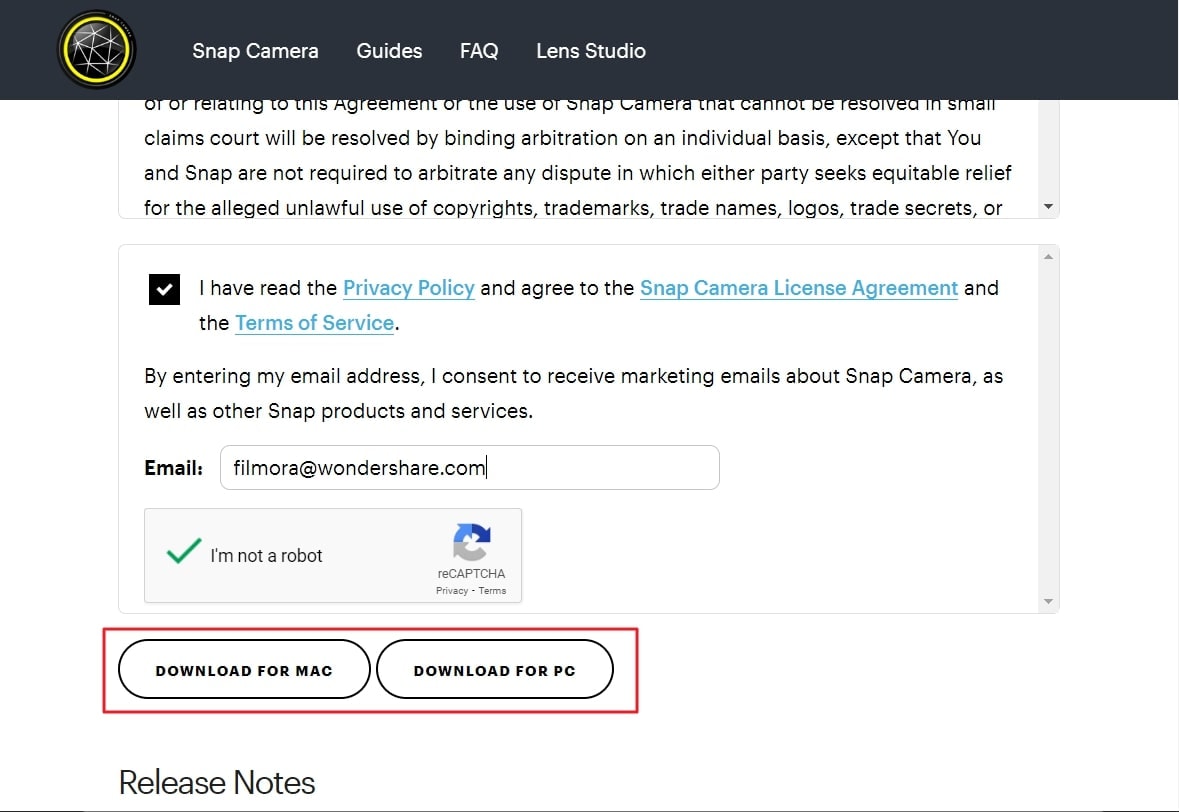Open the FAQ menu item
Viewport: 1179px width, 812px height.
click(x=479, y=51)
